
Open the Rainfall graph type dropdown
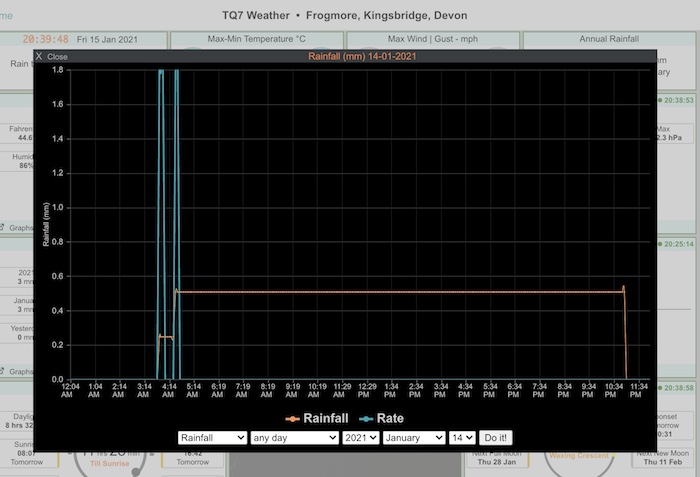tap(212, 438)
